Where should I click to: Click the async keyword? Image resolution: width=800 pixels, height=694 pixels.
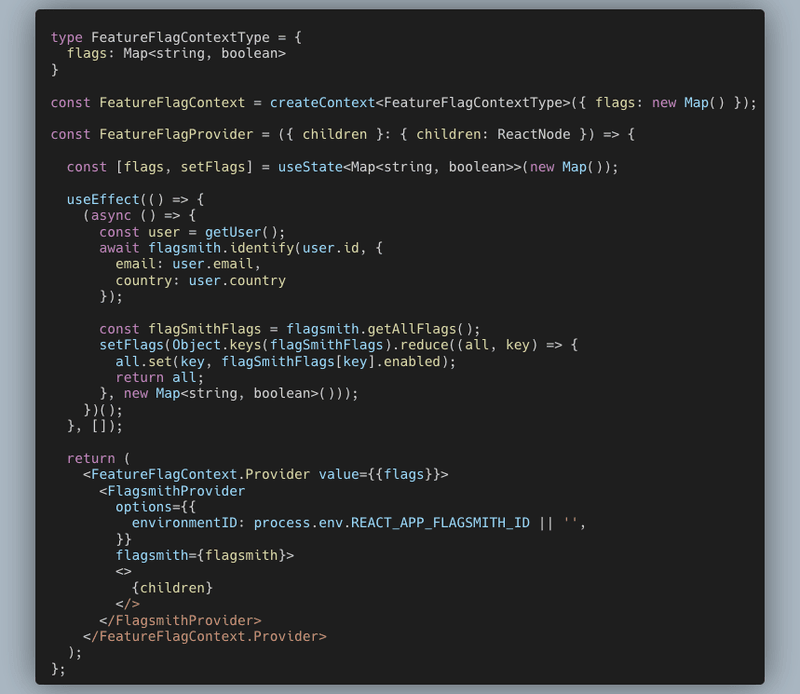click(x=111, y=216)
